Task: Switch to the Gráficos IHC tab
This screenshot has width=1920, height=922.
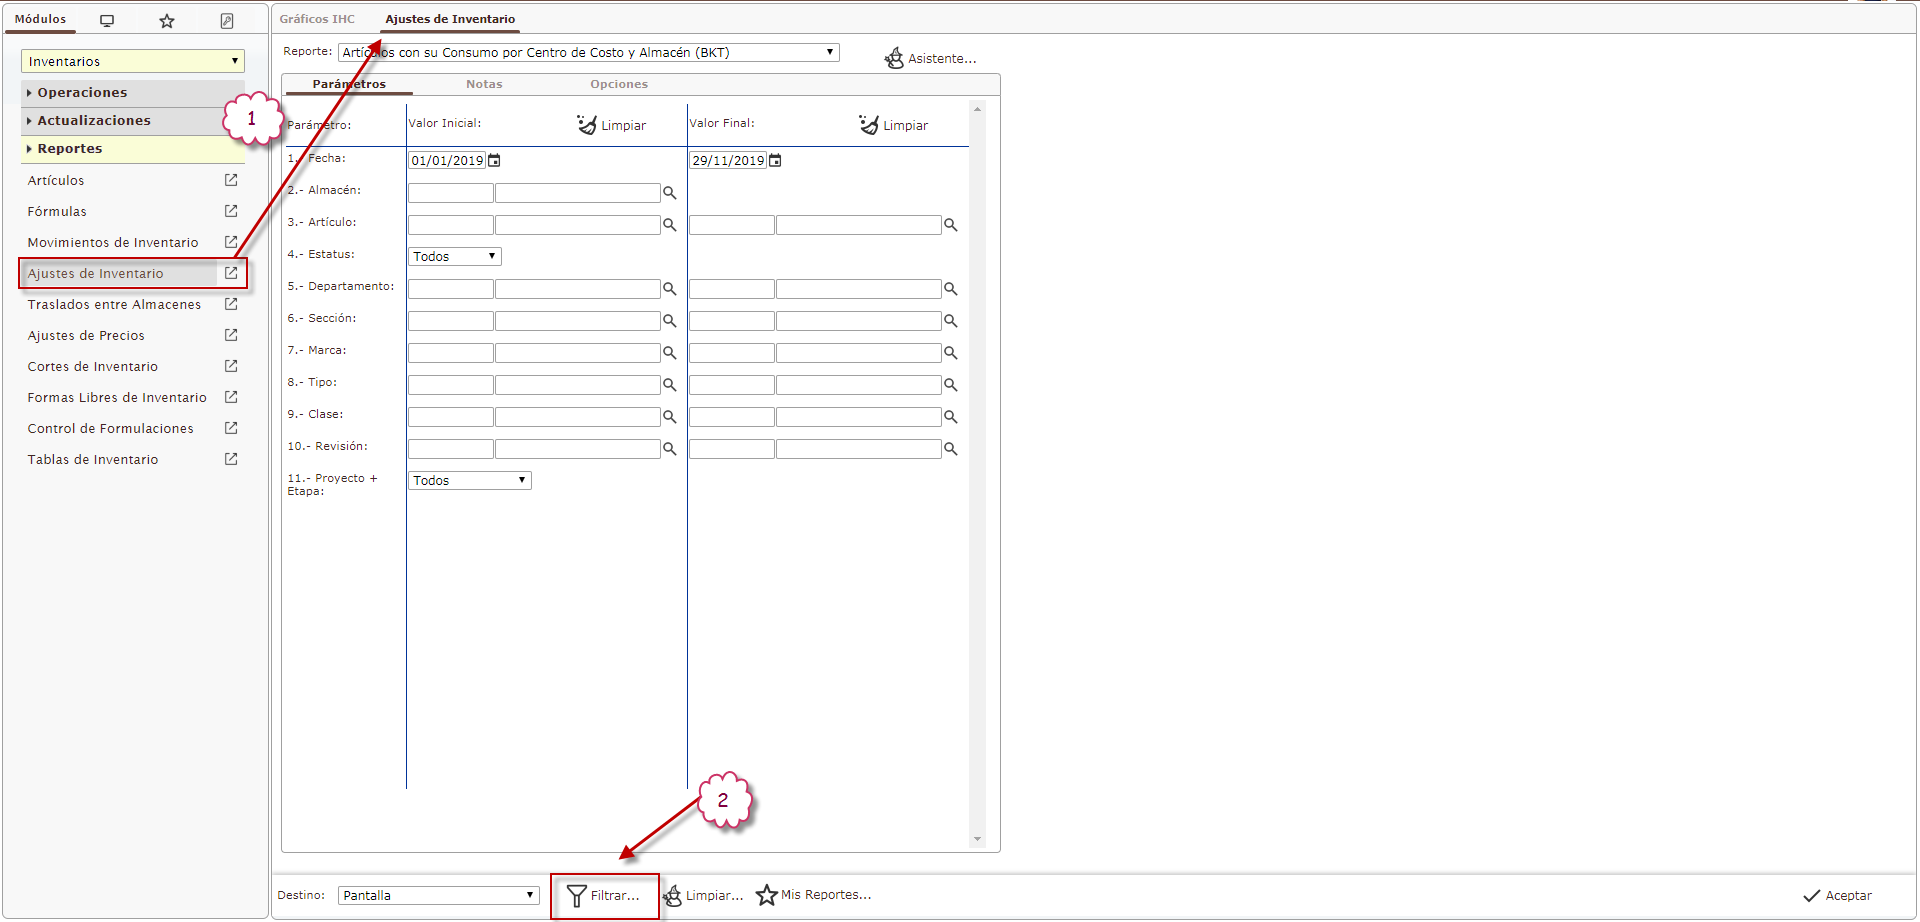Action: [317, 19]
